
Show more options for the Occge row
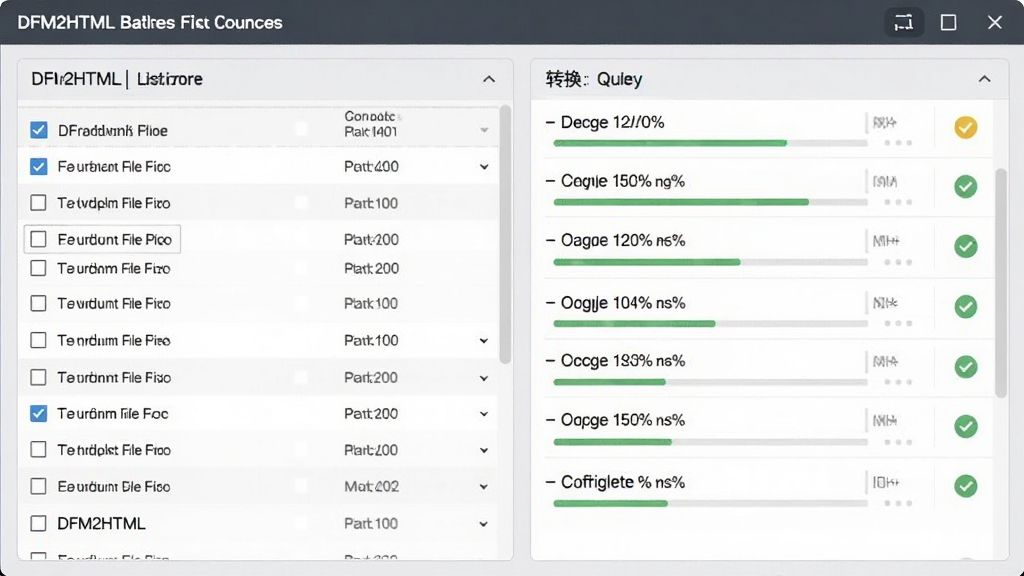898,381
